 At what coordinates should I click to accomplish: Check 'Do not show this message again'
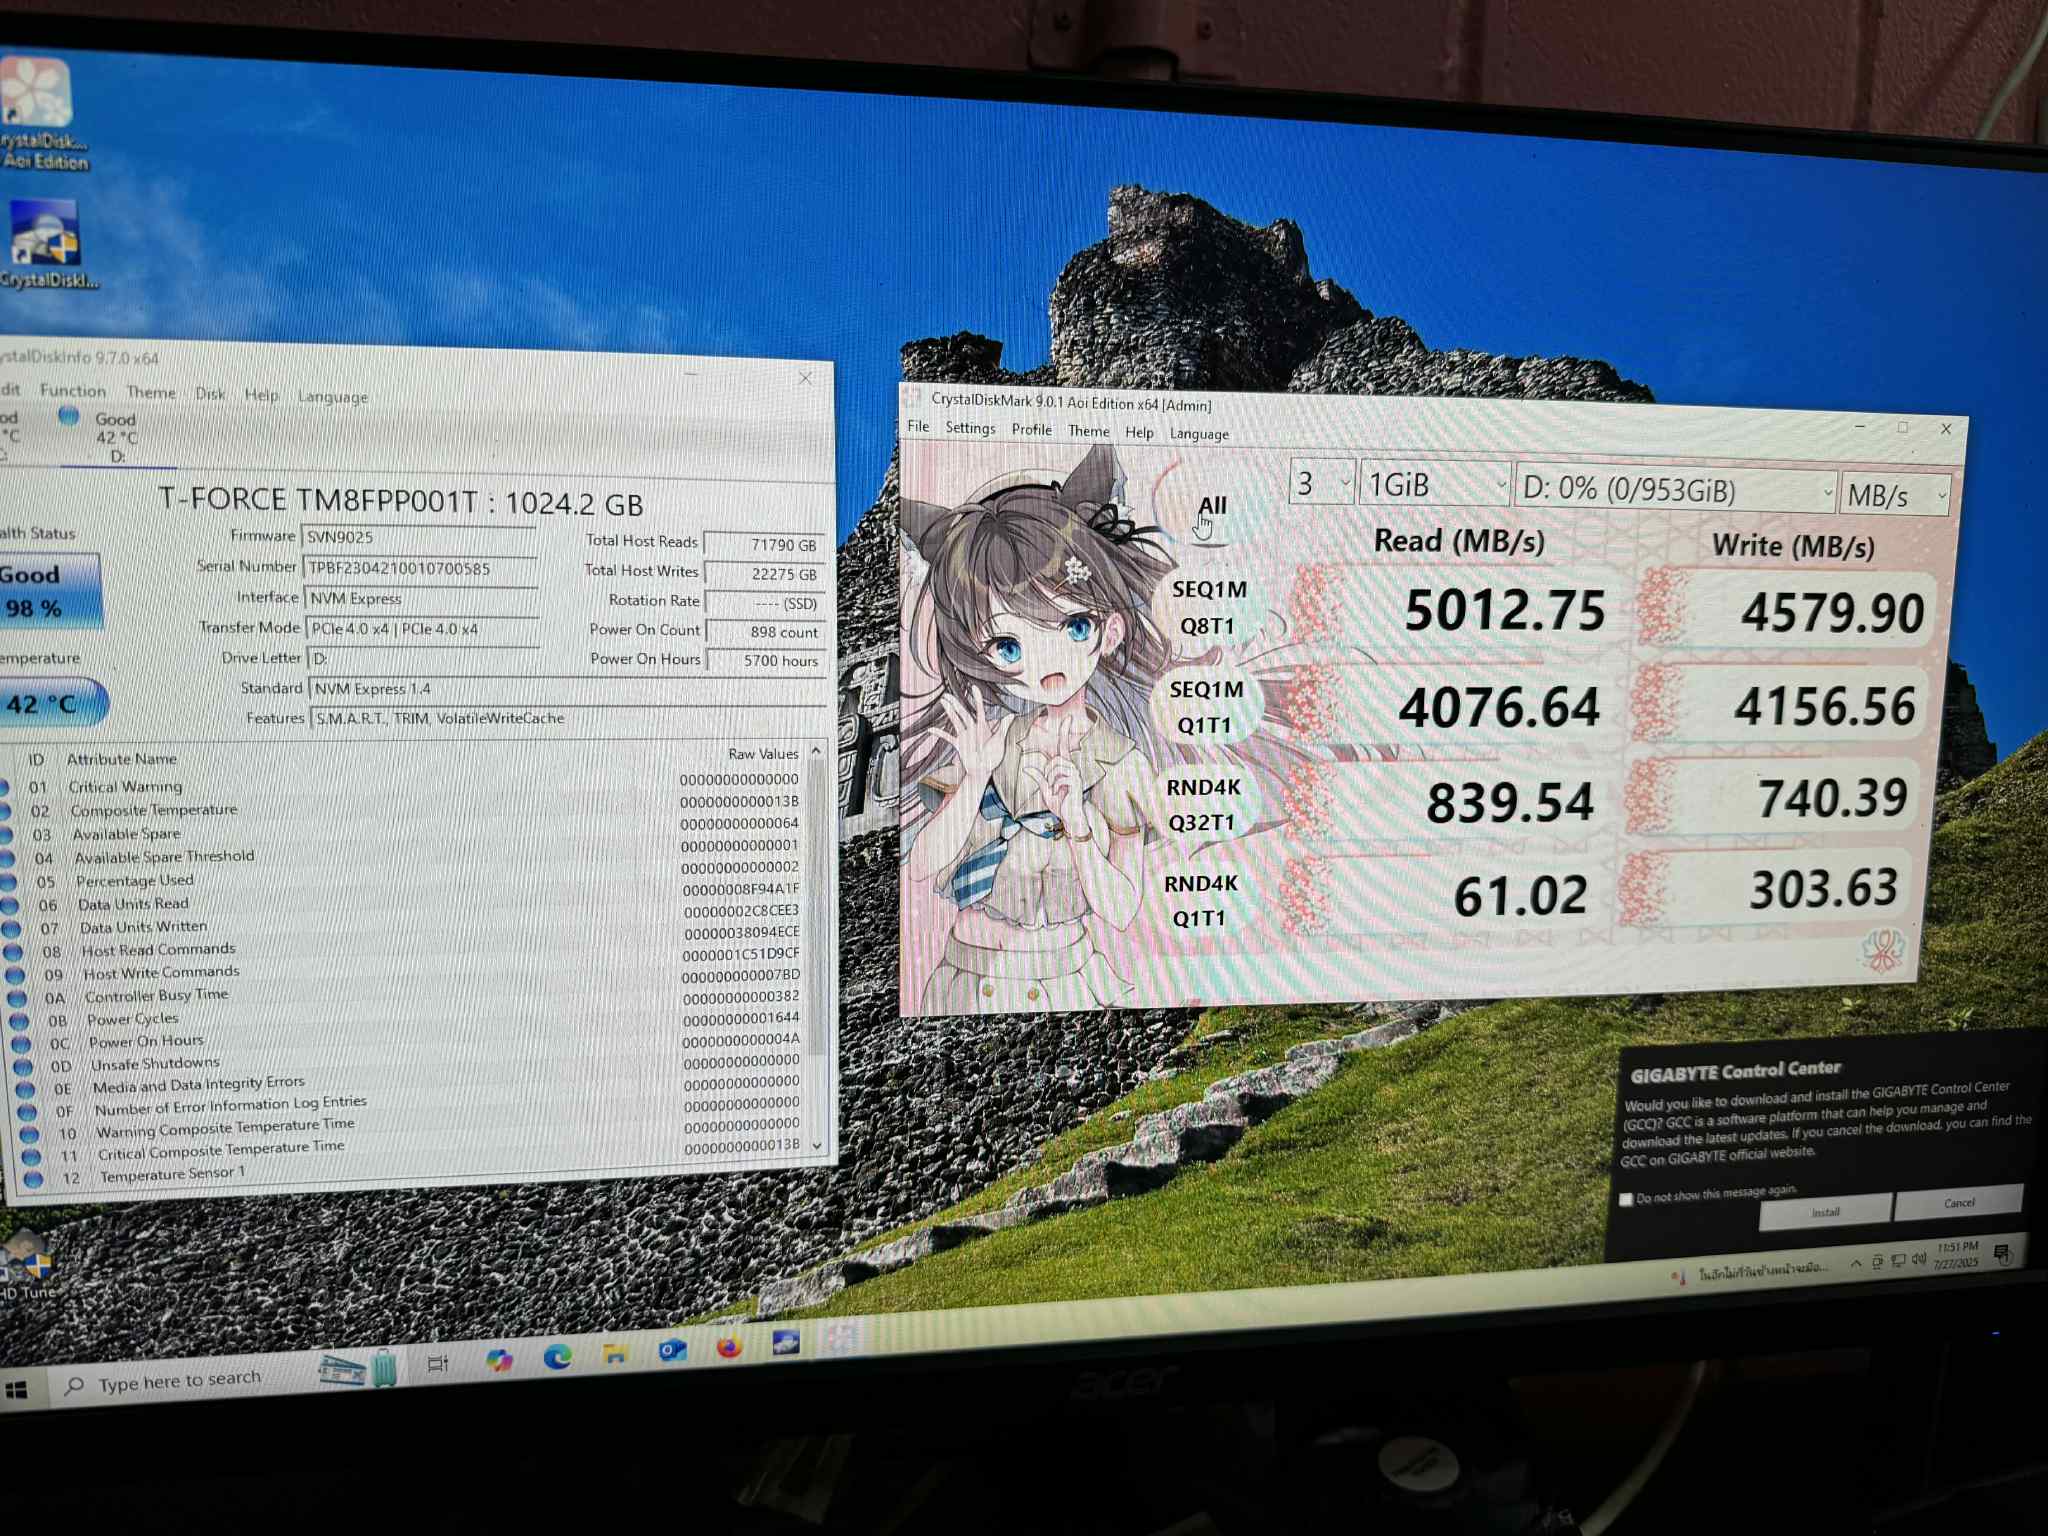pyautogui.click(x=1626, y=1199)
